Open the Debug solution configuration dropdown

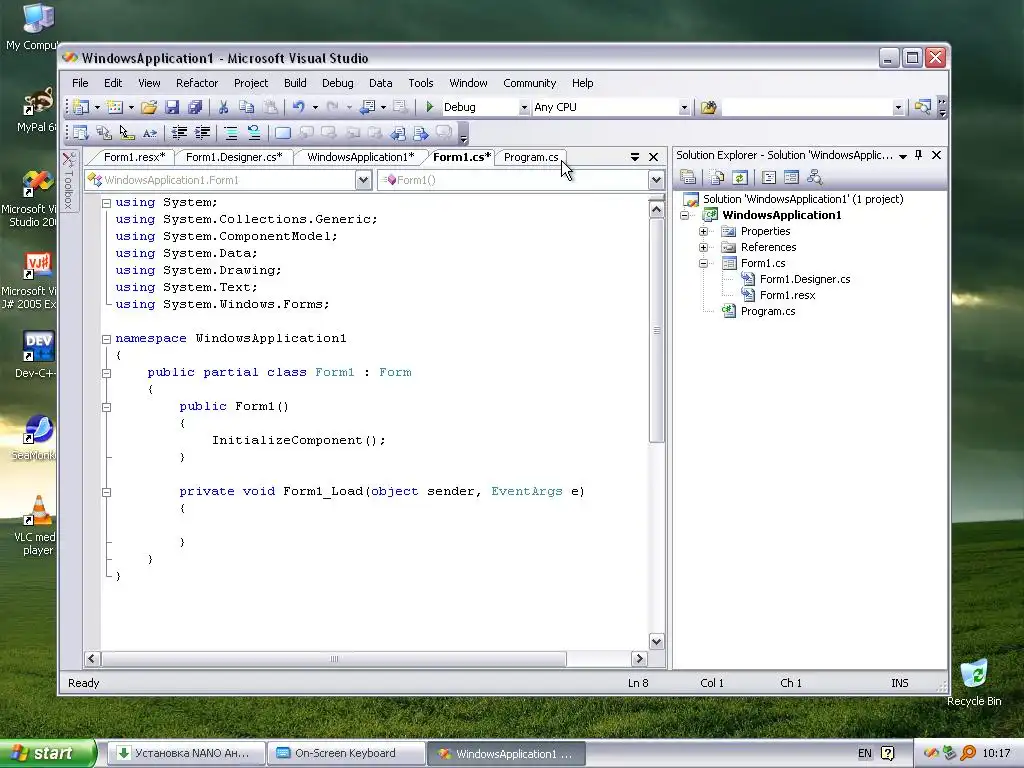[524, 107]
